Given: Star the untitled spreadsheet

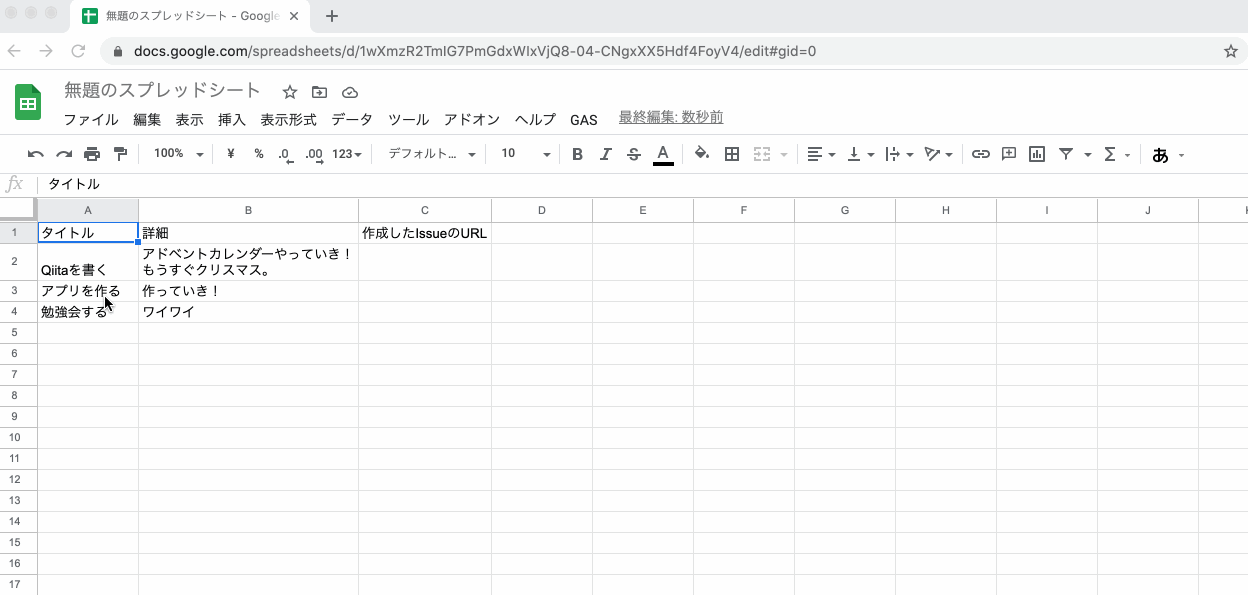Looking at the screenshot, I should click(290, 92).
